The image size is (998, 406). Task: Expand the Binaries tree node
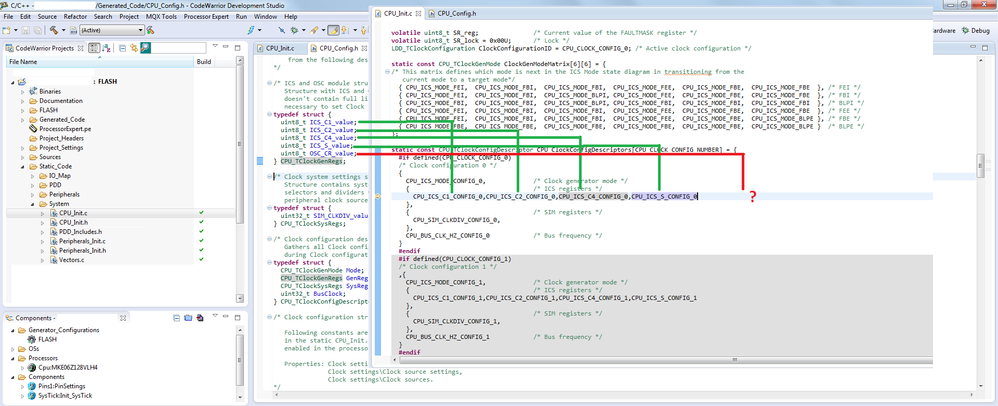pos(24,92)
